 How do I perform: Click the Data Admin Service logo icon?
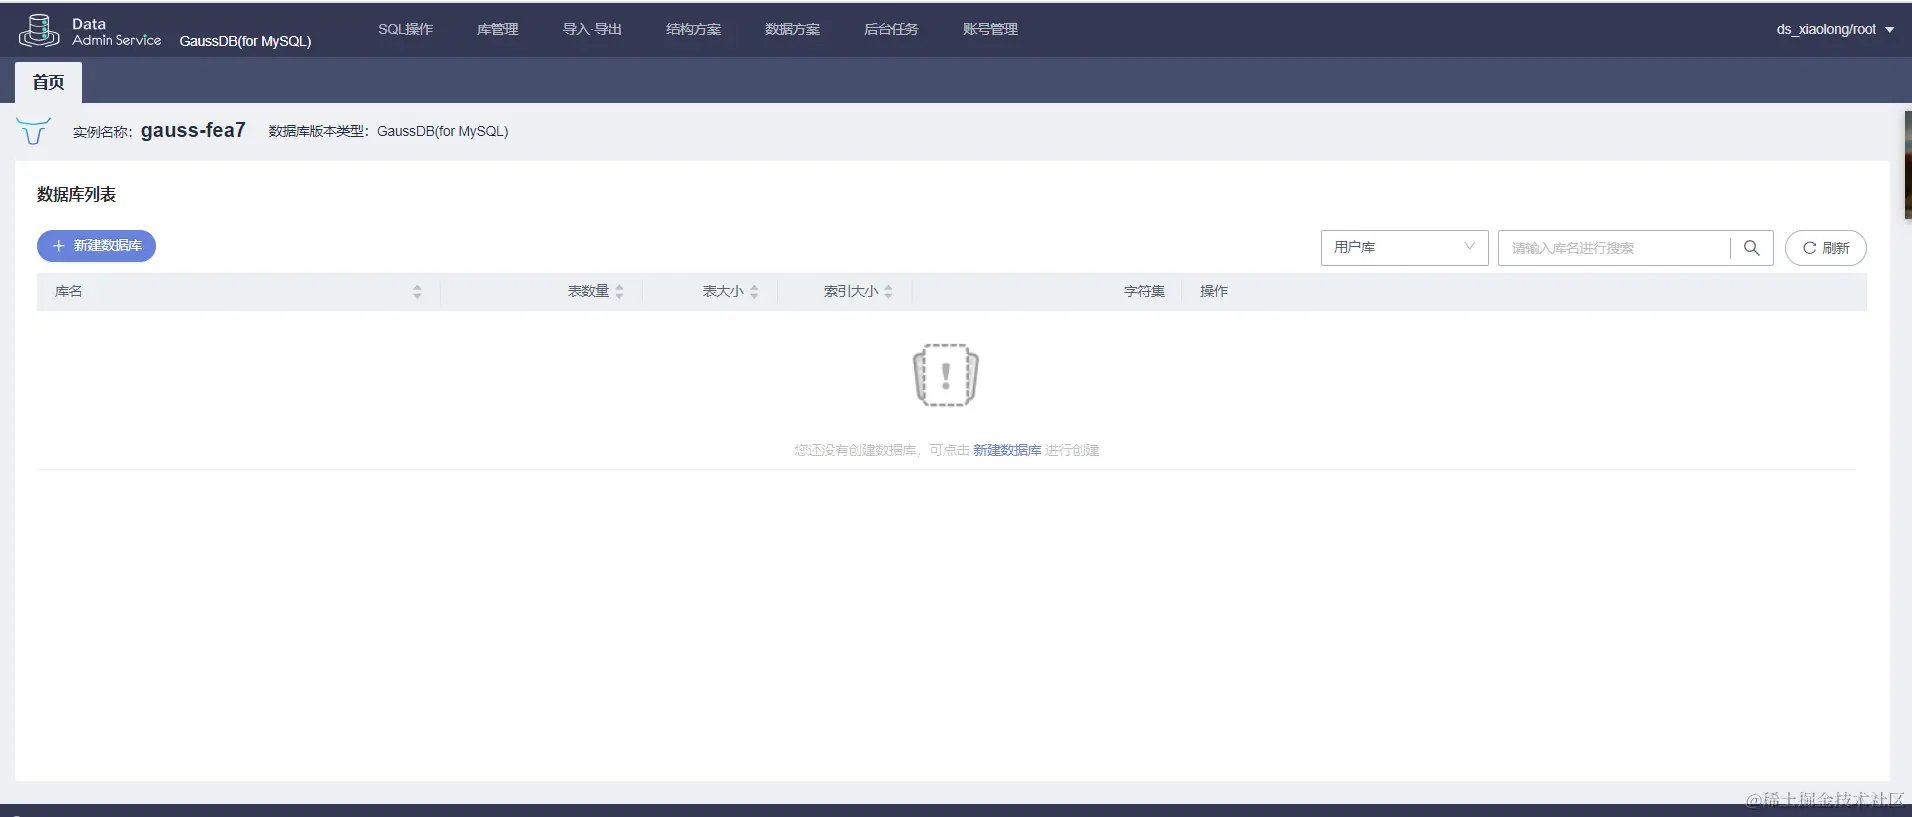pyautogui.click(x=39, y=31)
